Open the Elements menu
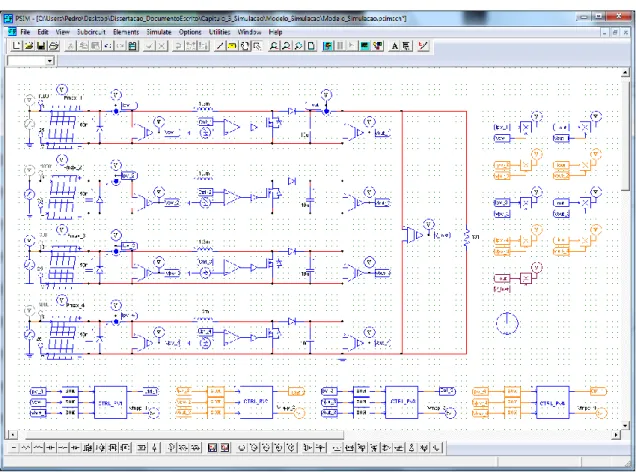 (126, 32)
